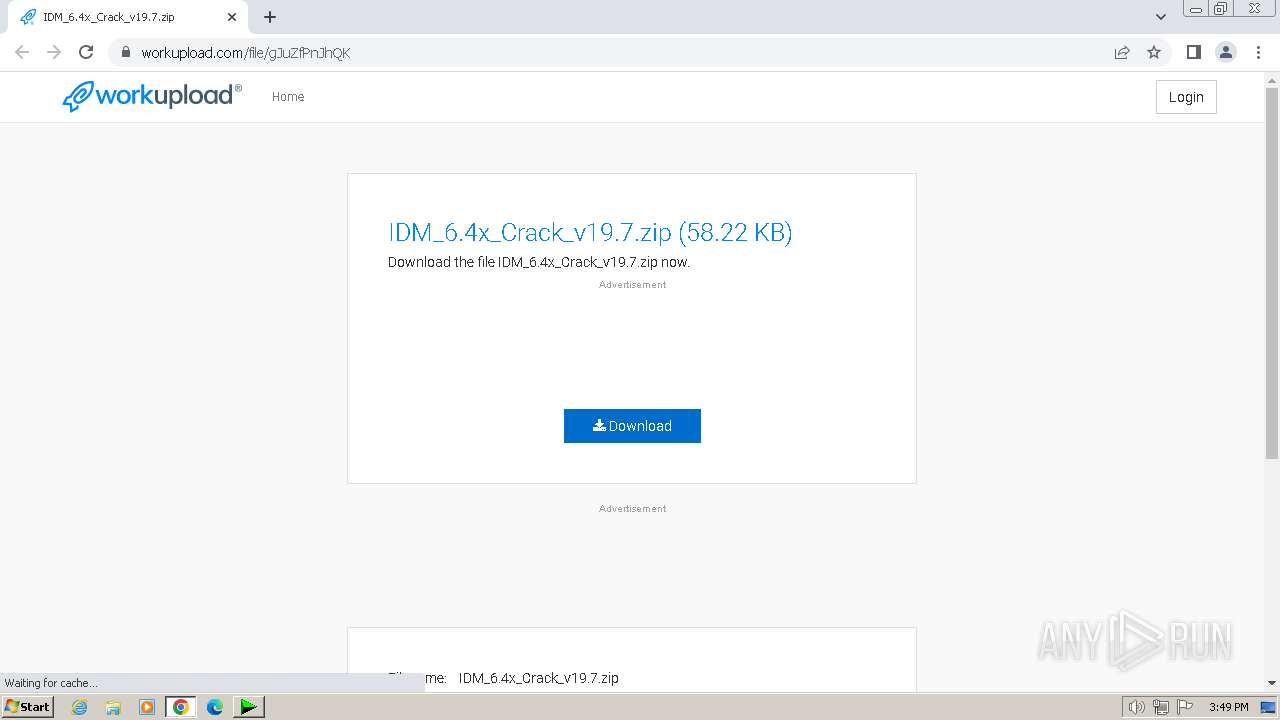This screenshot has width=1280, height=720.
Task: Click the blue Download button
Action: pos(632,426)
